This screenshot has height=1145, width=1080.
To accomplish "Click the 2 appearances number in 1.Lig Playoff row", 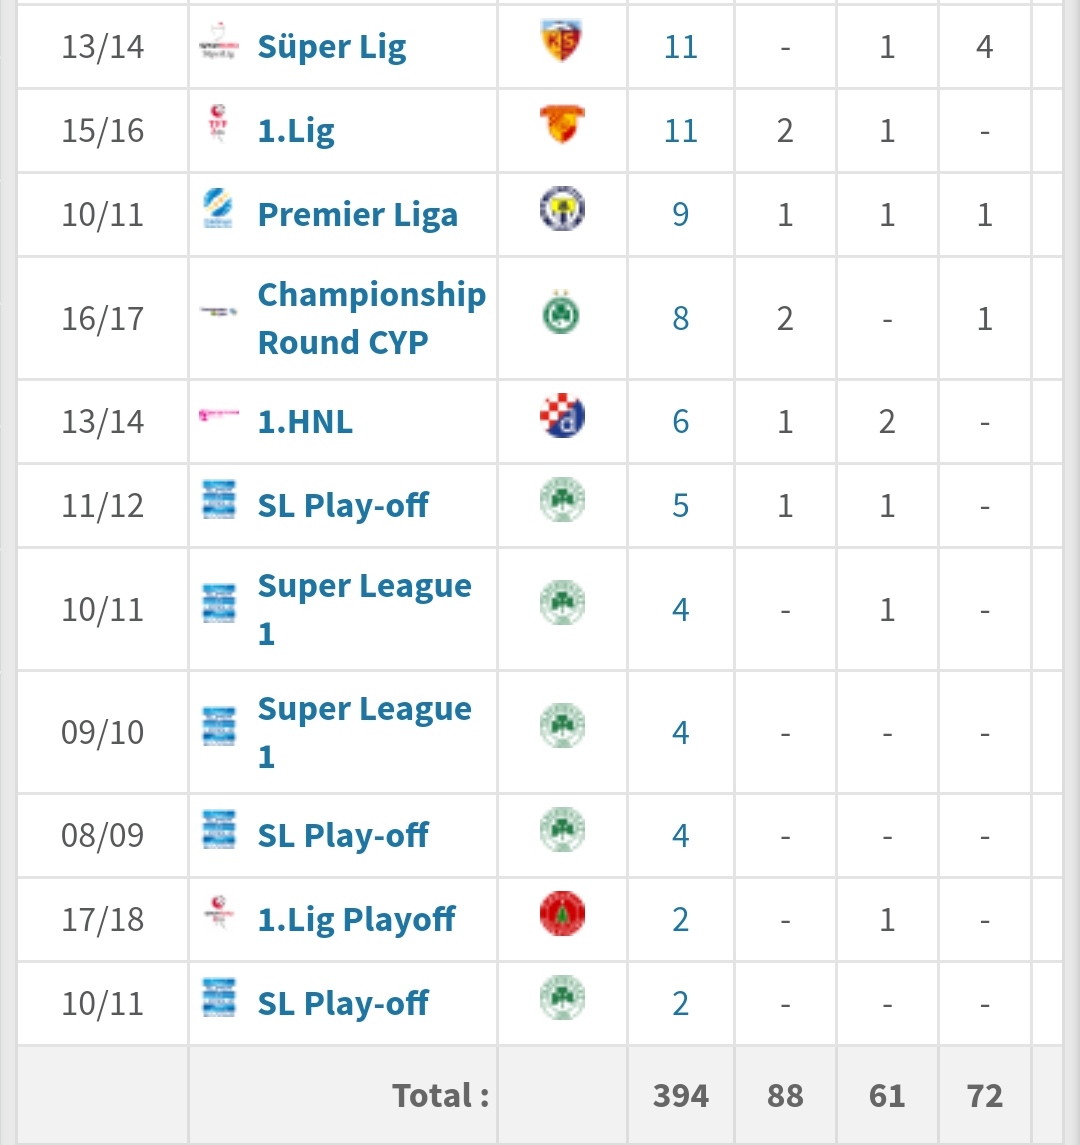I will click(x=681, y=919).
